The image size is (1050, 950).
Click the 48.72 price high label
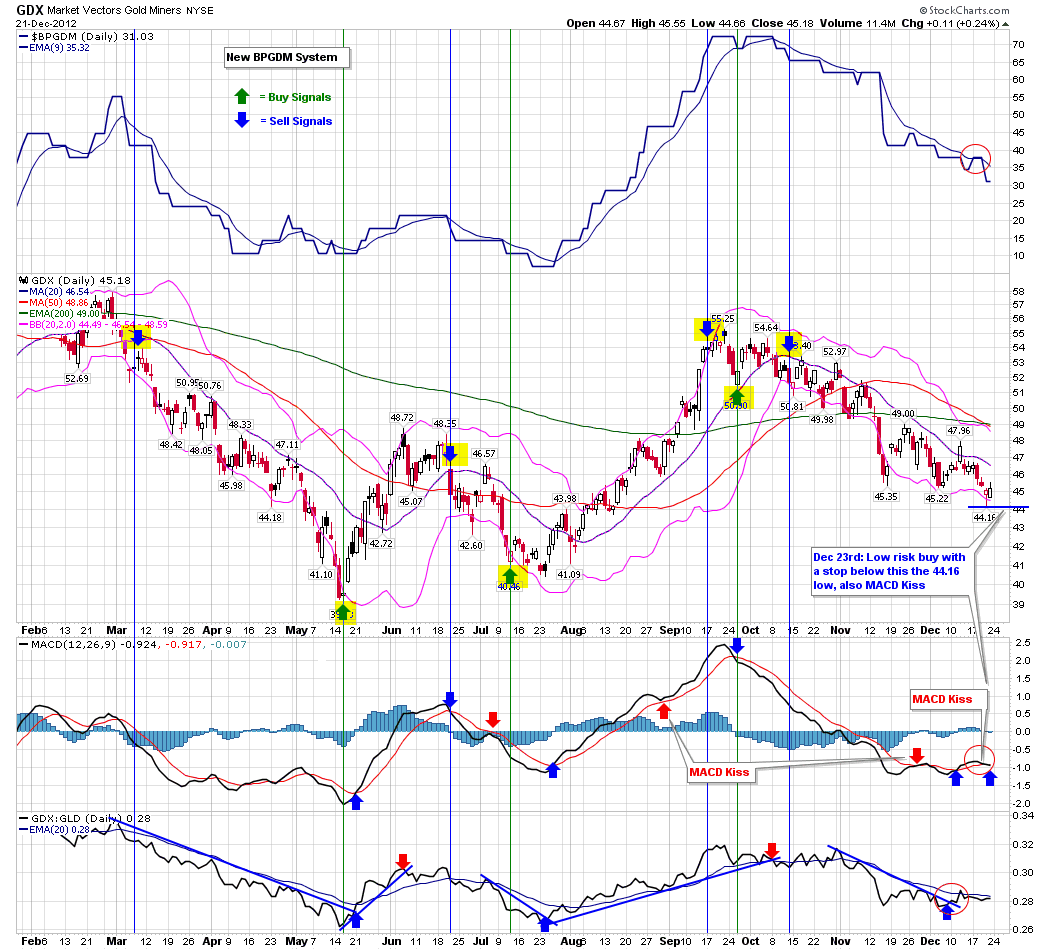pyautogui.click(x=402, y=418)
